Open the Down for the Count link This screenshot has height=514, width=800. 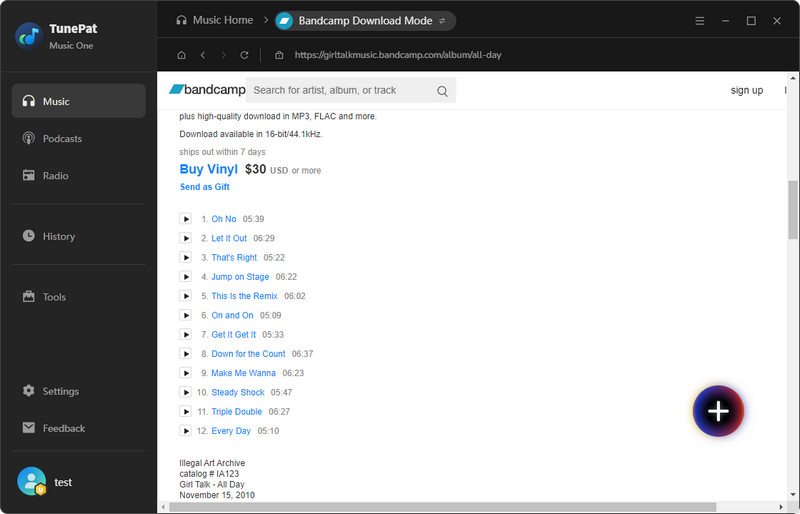coord(248,354)
